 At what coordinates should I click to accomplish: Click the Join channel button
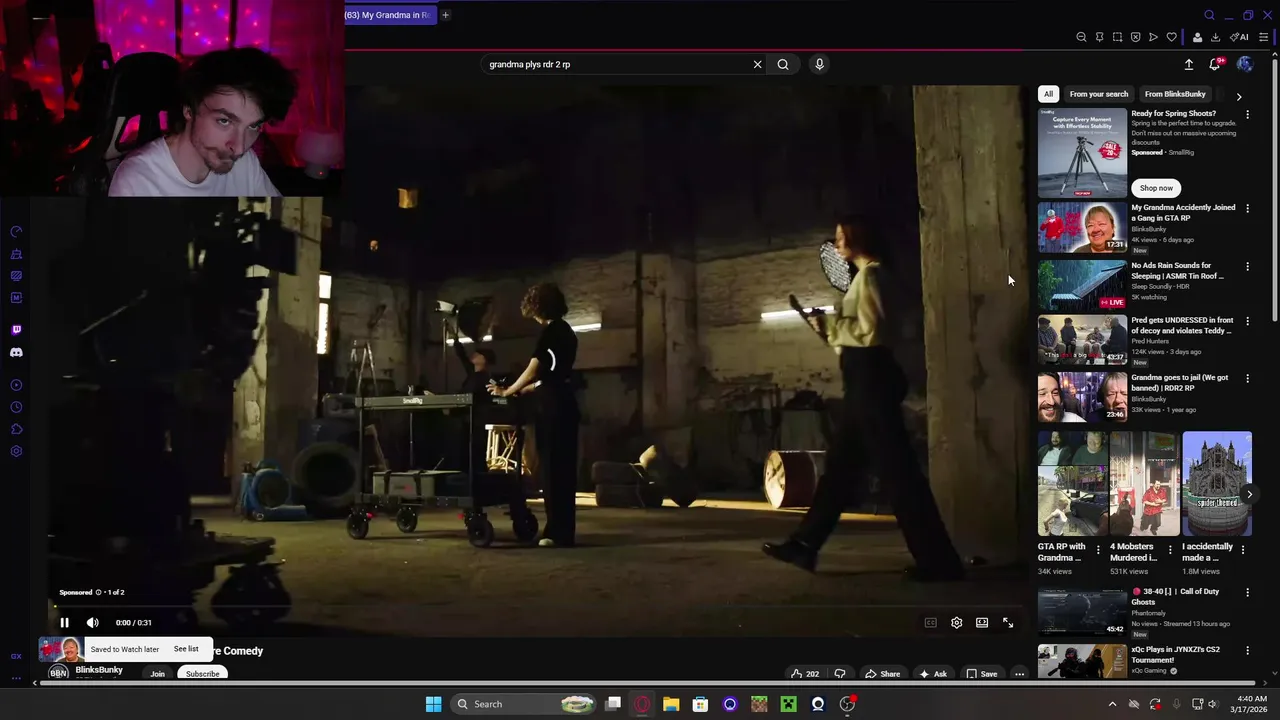pyautogui.click(x=157, y=674)
